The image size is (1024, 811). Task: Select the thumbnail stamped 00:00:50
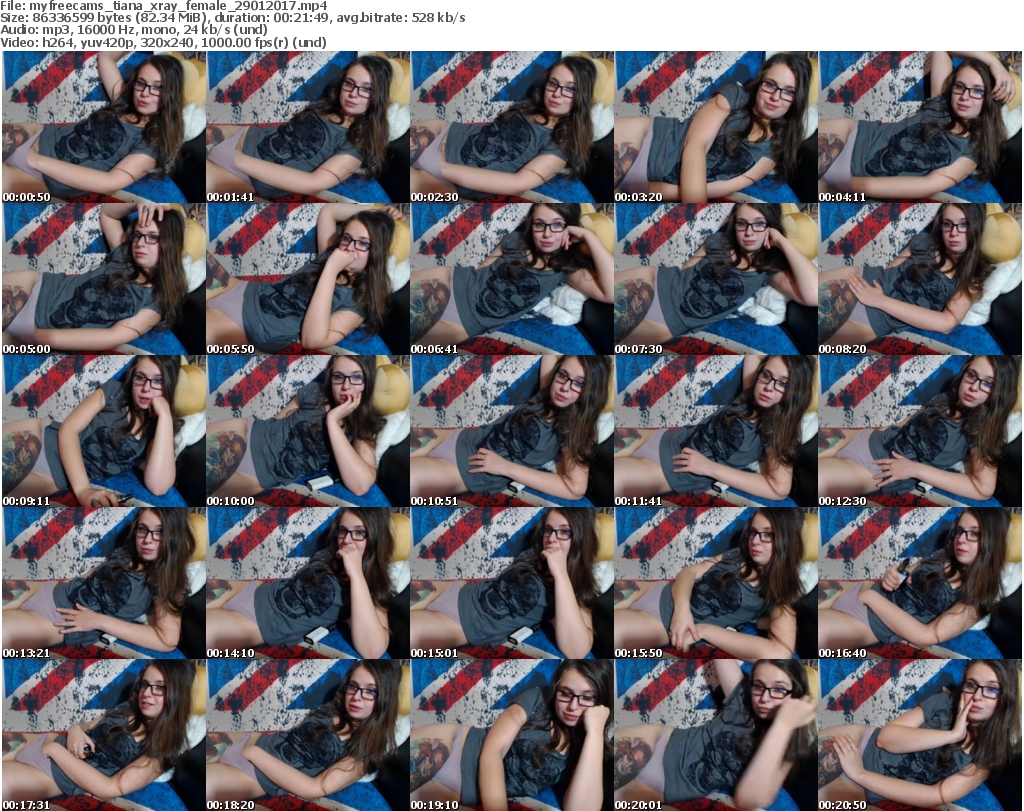pyautogui.click(x=104, y=127)
